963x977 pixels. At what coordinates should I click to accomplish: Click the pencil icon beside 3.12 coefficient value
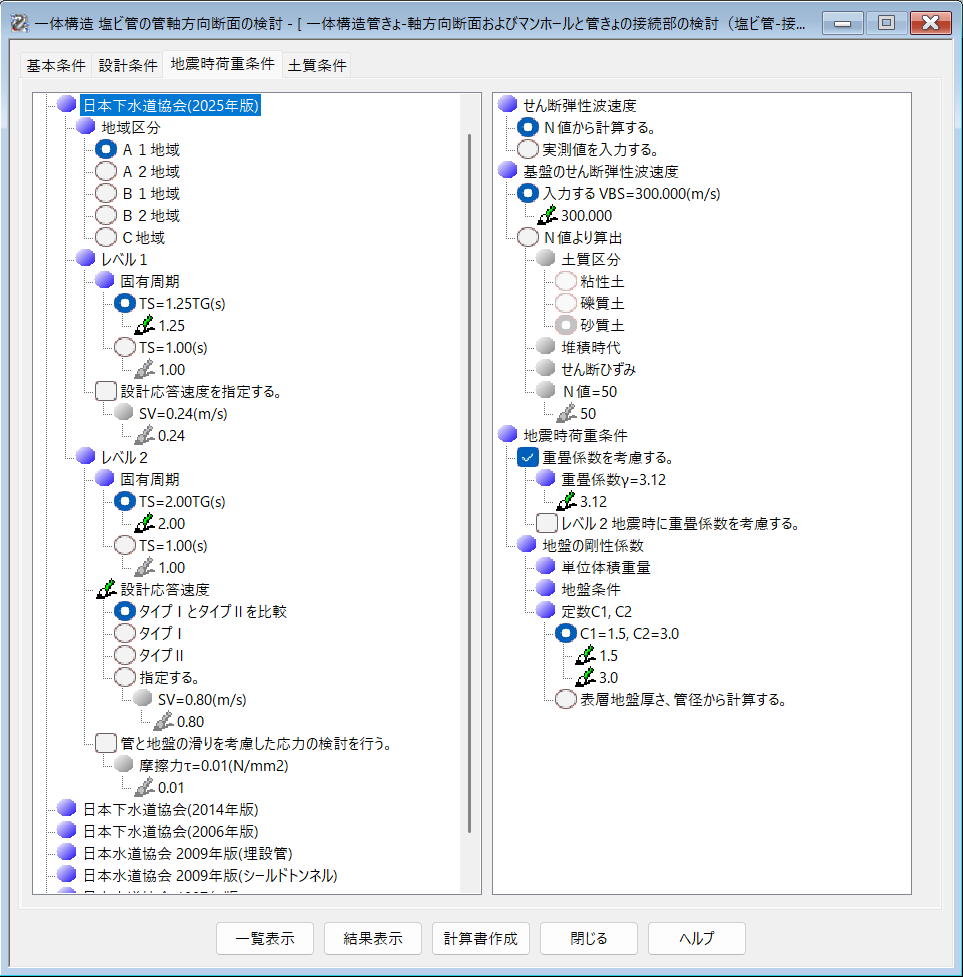click(x=566, y=501)
